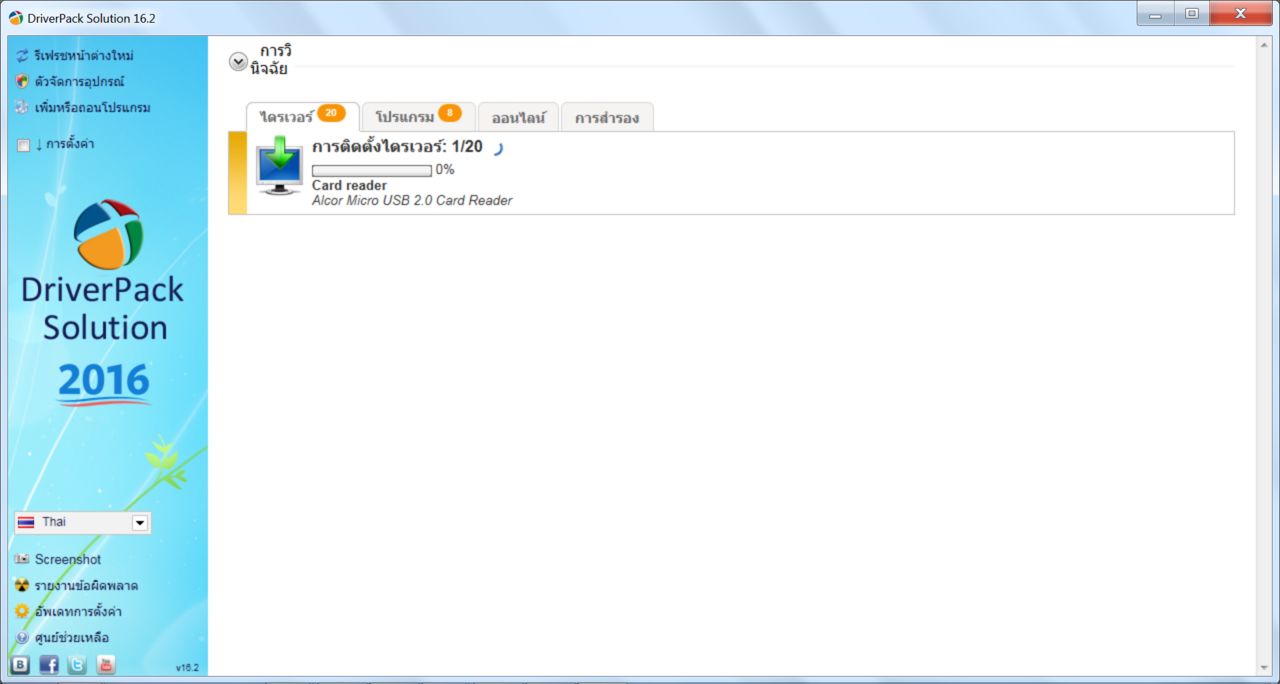The image size is (1280, 684).
Task: Click the การตั้งค่า settings label
Action: (x=70, y=144)
